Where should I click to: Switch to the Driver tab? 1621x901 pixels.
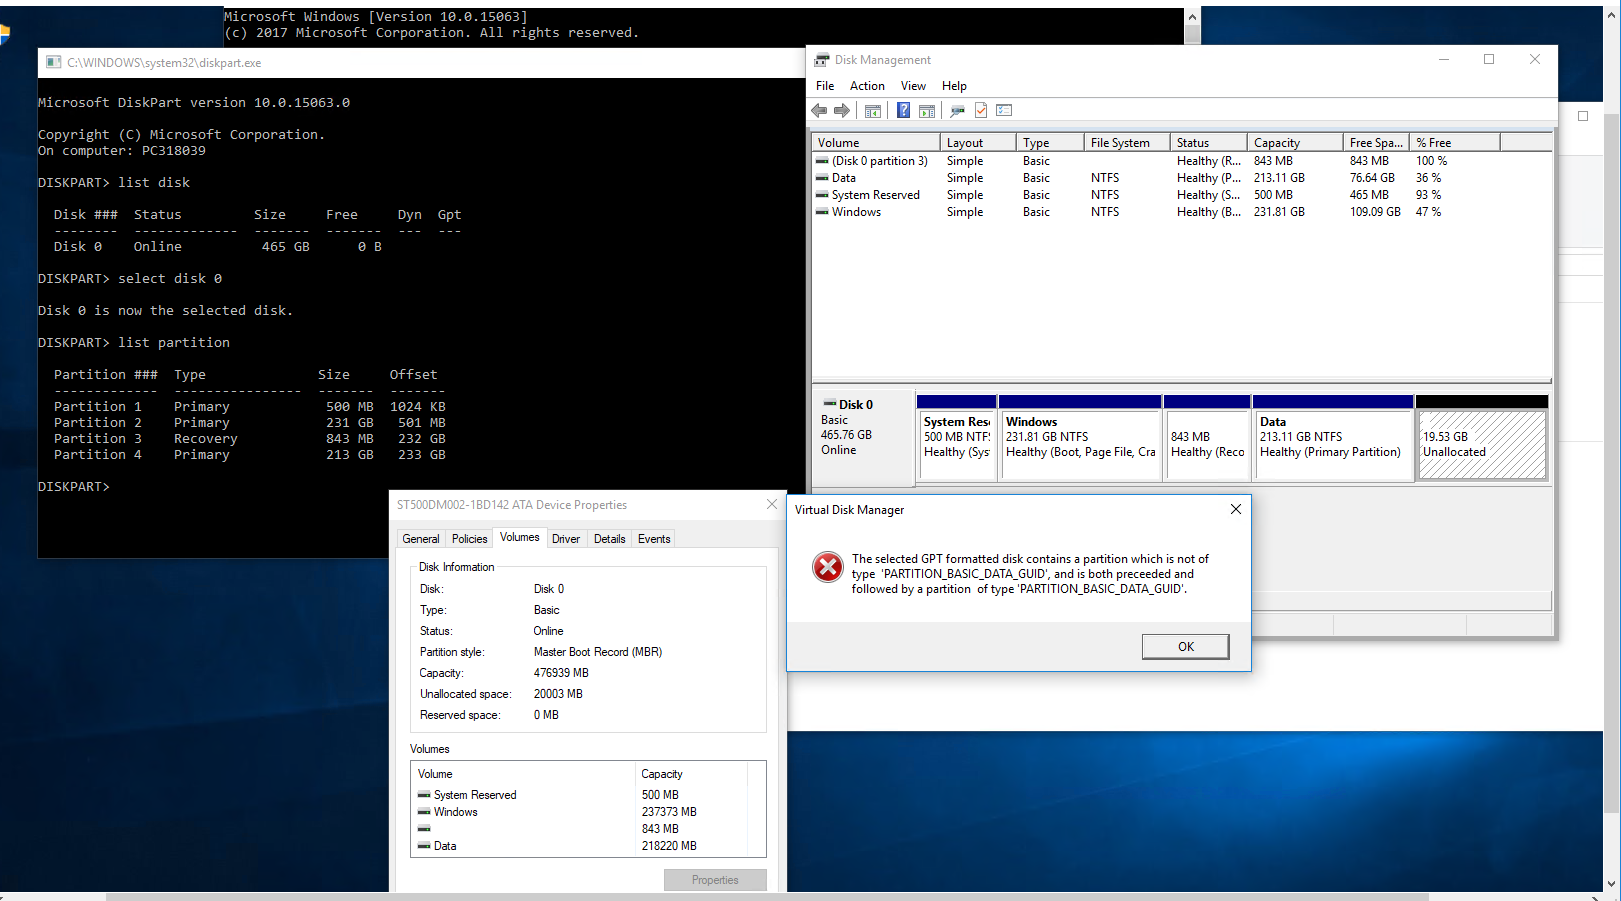pos(566,539)
